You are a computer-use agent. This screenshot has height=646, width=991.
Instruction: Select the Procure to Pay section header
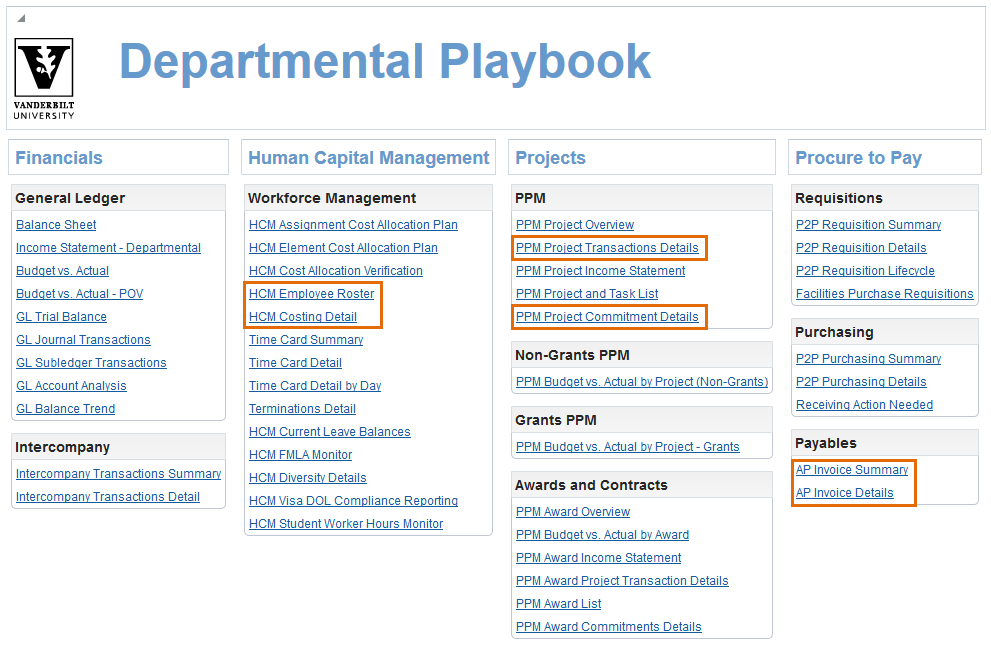(x=858, y=158)
